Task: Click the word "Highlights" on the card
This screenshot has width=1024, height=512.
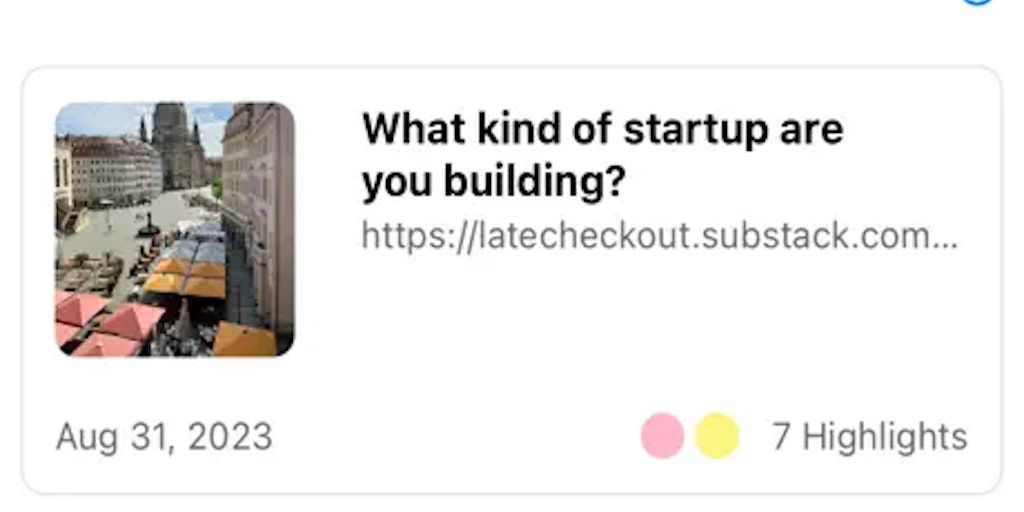Action: coord(885,437)
